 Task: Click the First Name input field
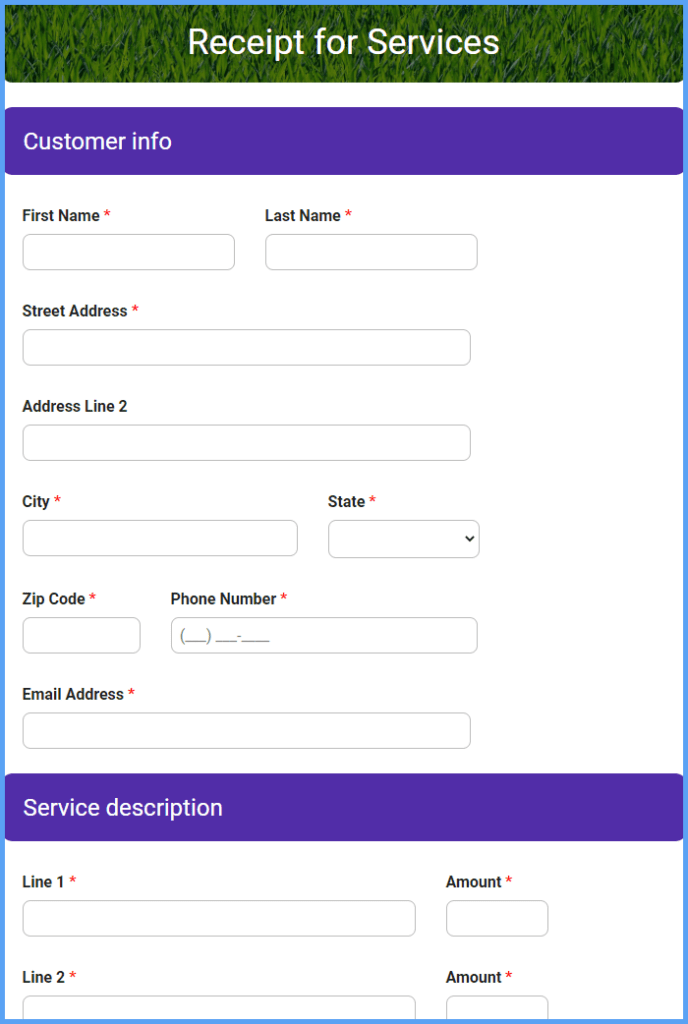(x=128, y=252)
